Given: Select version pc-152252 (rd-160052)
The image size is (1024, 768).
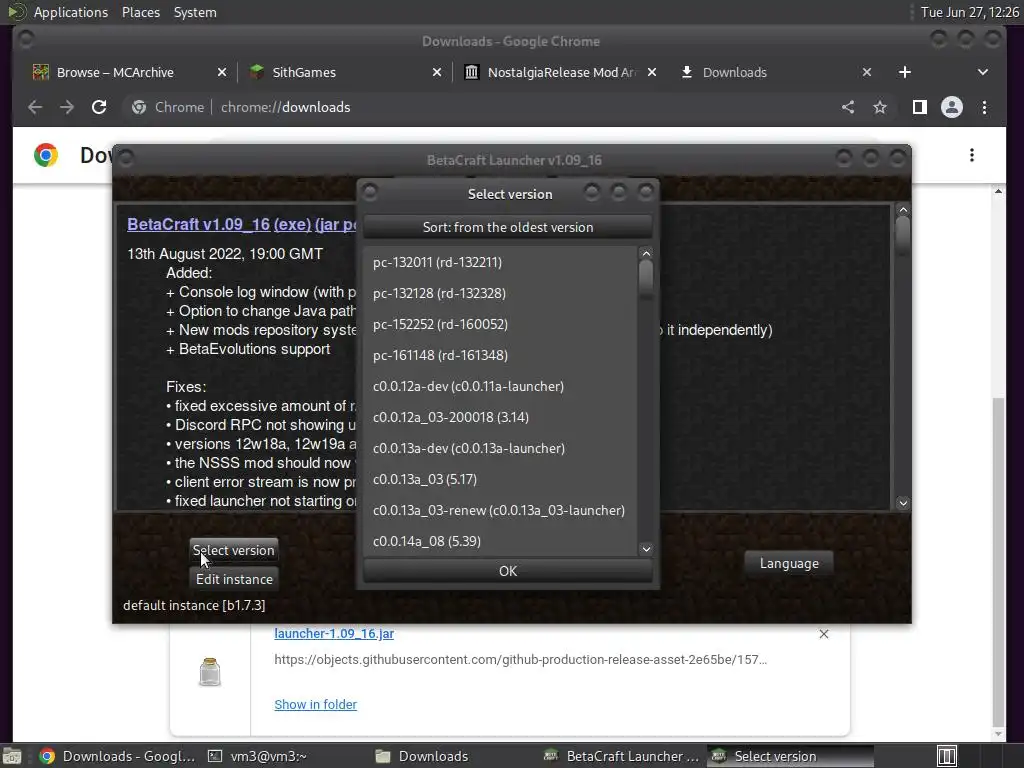Looking at the screenshot, I should [500, 324].
